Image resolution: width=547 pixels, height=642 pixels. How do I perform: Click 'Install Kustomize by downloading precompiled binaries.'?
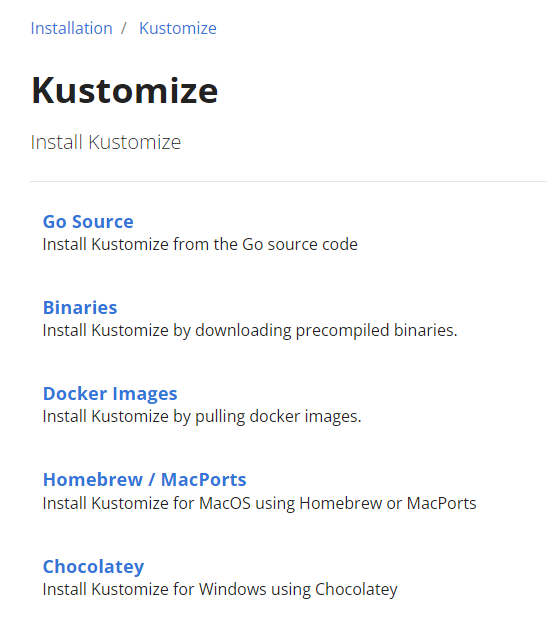250,330
